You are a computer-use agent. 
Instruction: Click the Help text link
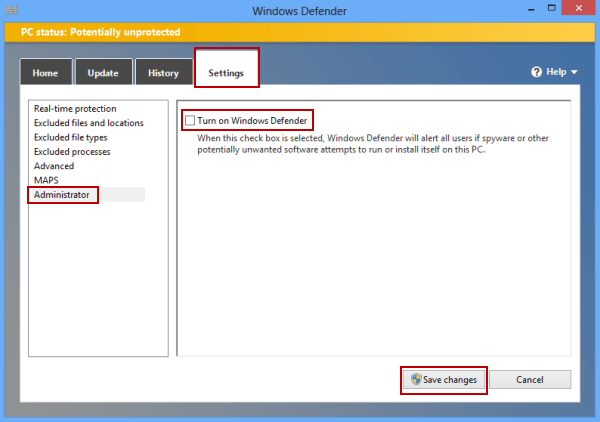point(556,72)
